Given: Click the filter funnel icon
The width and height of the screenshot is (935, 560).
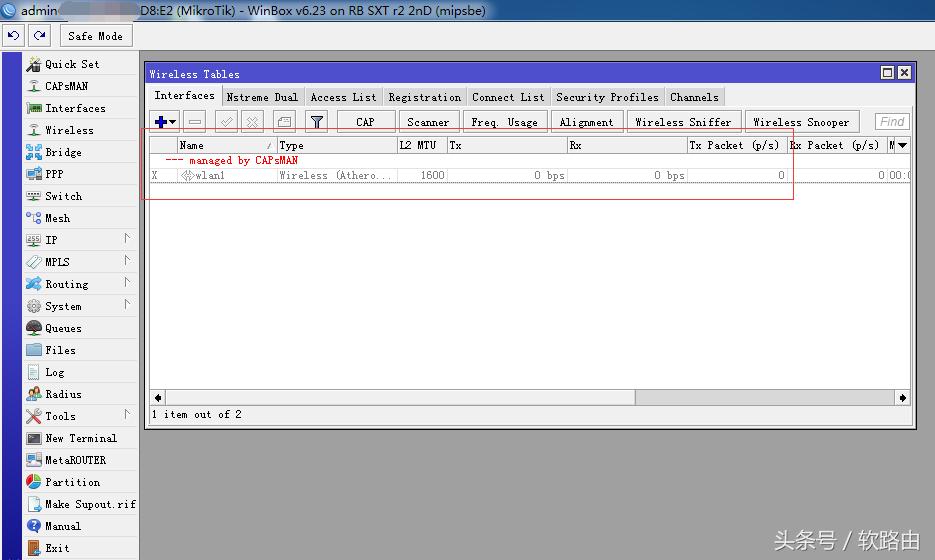Looking at the screenshot, I should (316, 122).
